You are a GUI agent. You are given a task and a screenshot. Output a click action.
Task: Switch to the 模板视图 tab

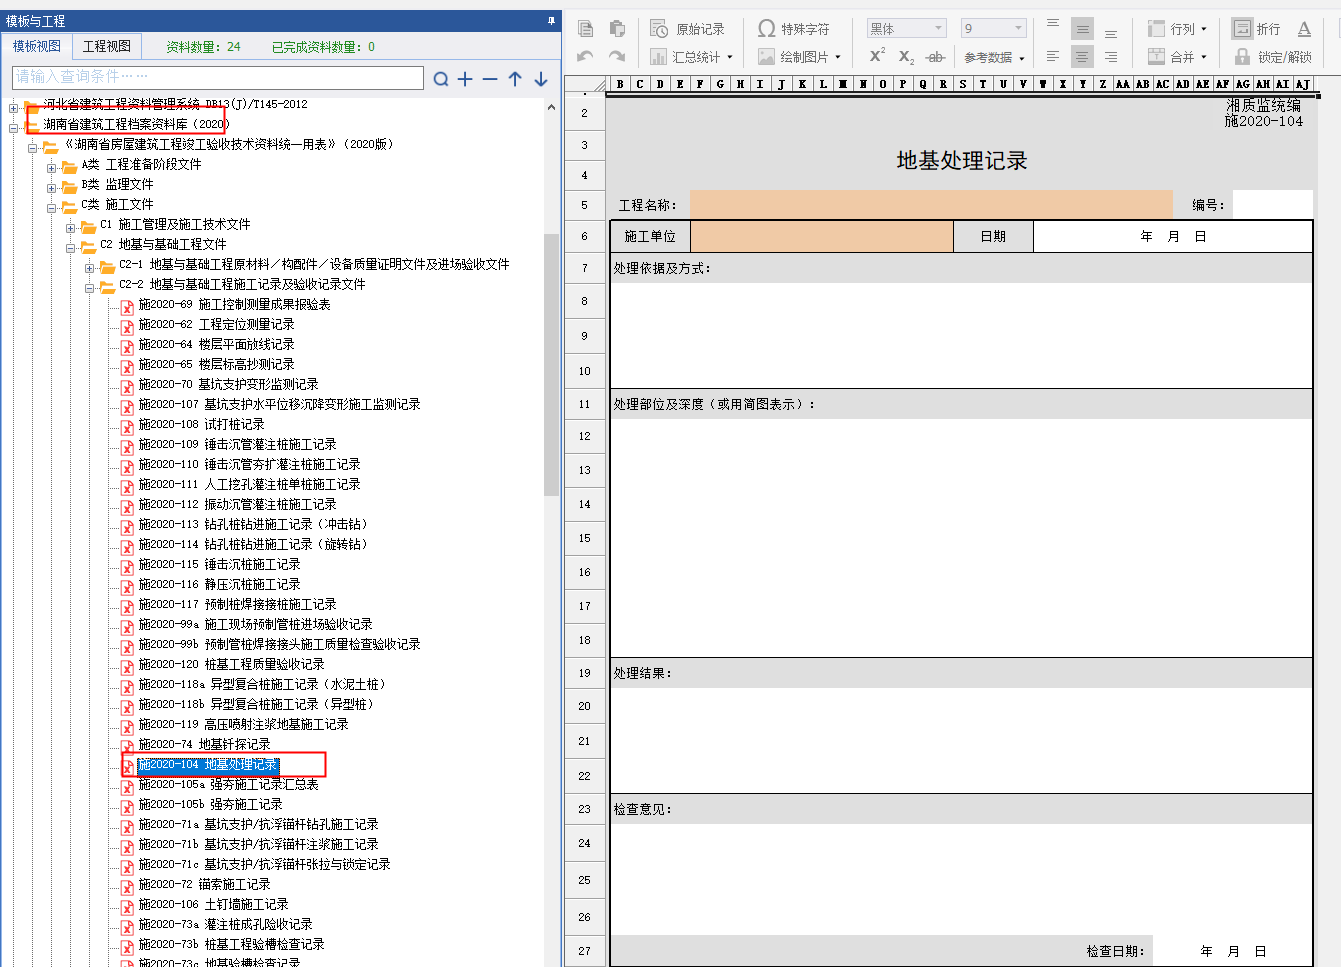point(36,46)
